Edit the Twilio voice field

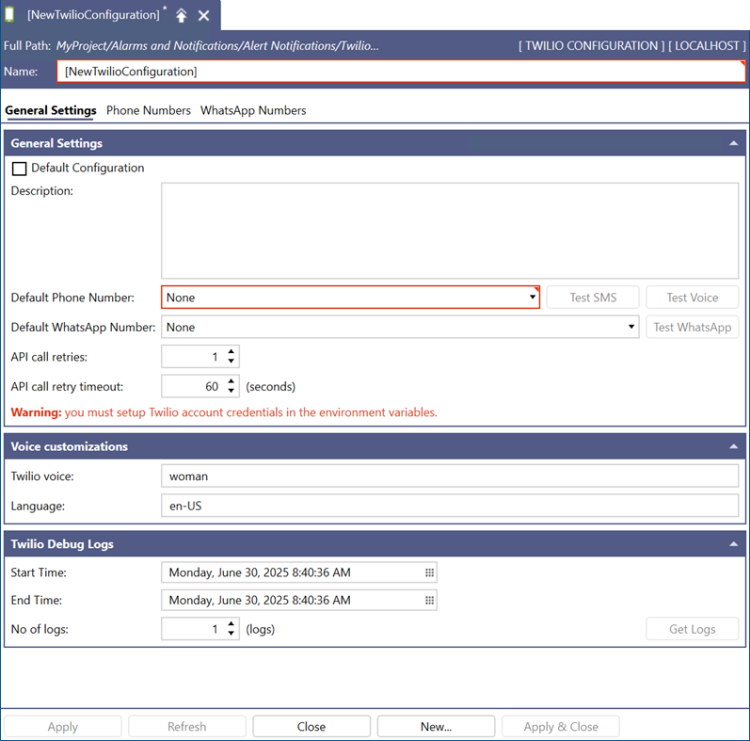tap(450, 477)
